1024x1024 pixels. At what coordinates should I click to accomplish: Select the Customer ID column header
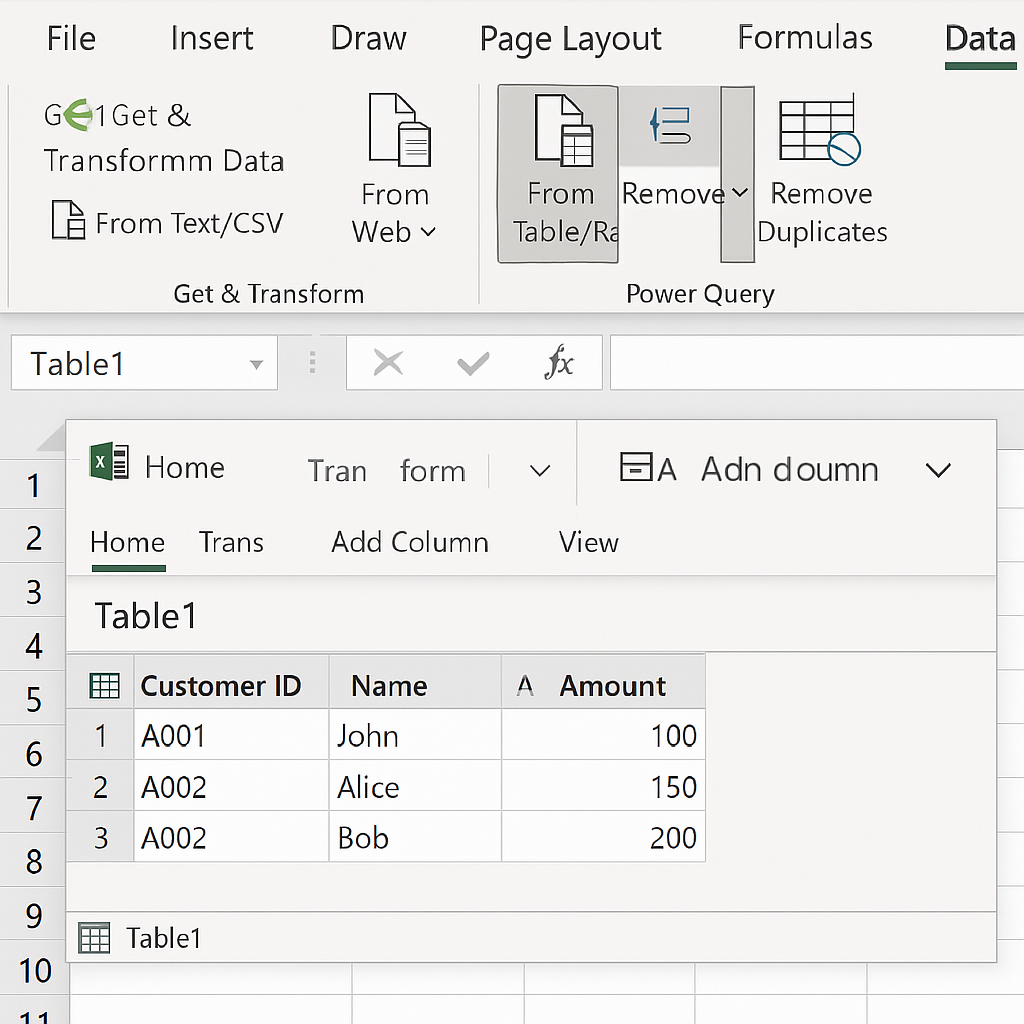click(x=221, y=686)
